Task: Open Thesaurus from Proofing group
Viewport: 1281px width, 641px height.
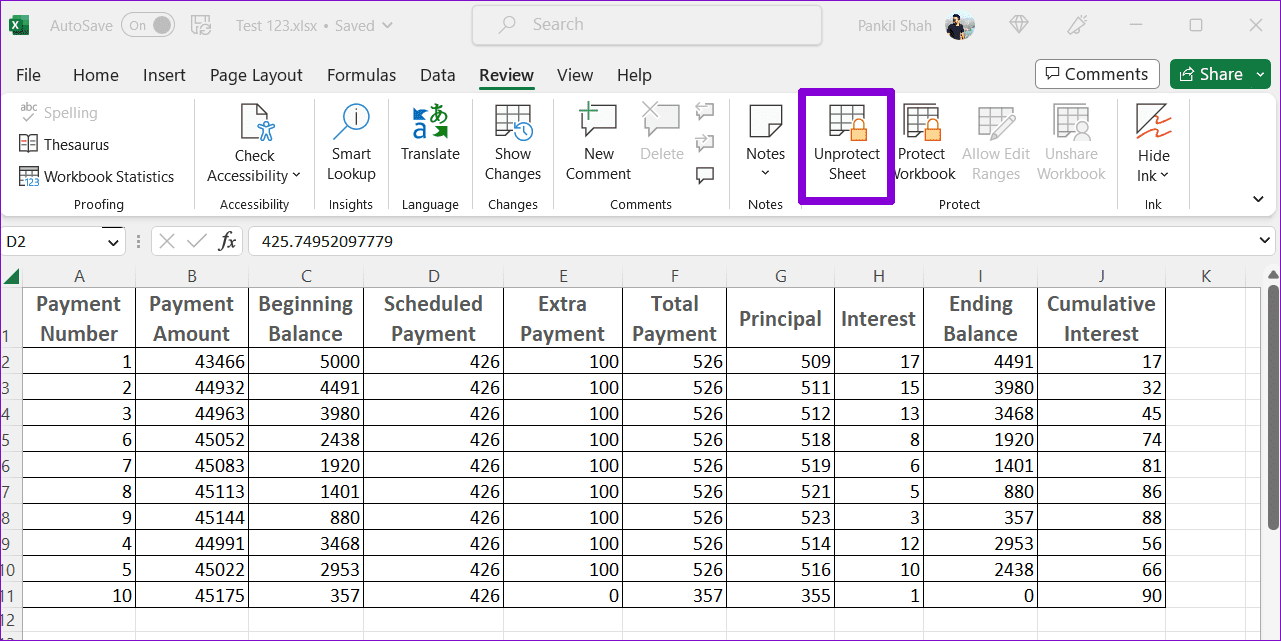Action: [x=64, y=145]
